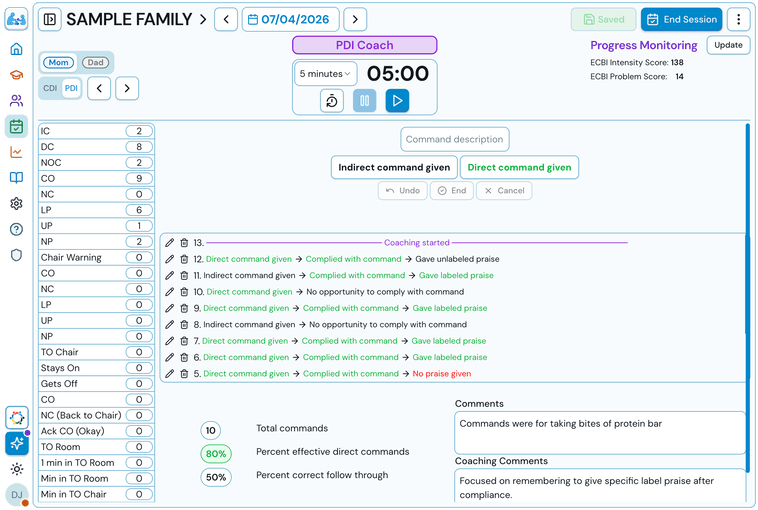Switch to PDI mode
The image size is (758, 510).
(71, 88)
